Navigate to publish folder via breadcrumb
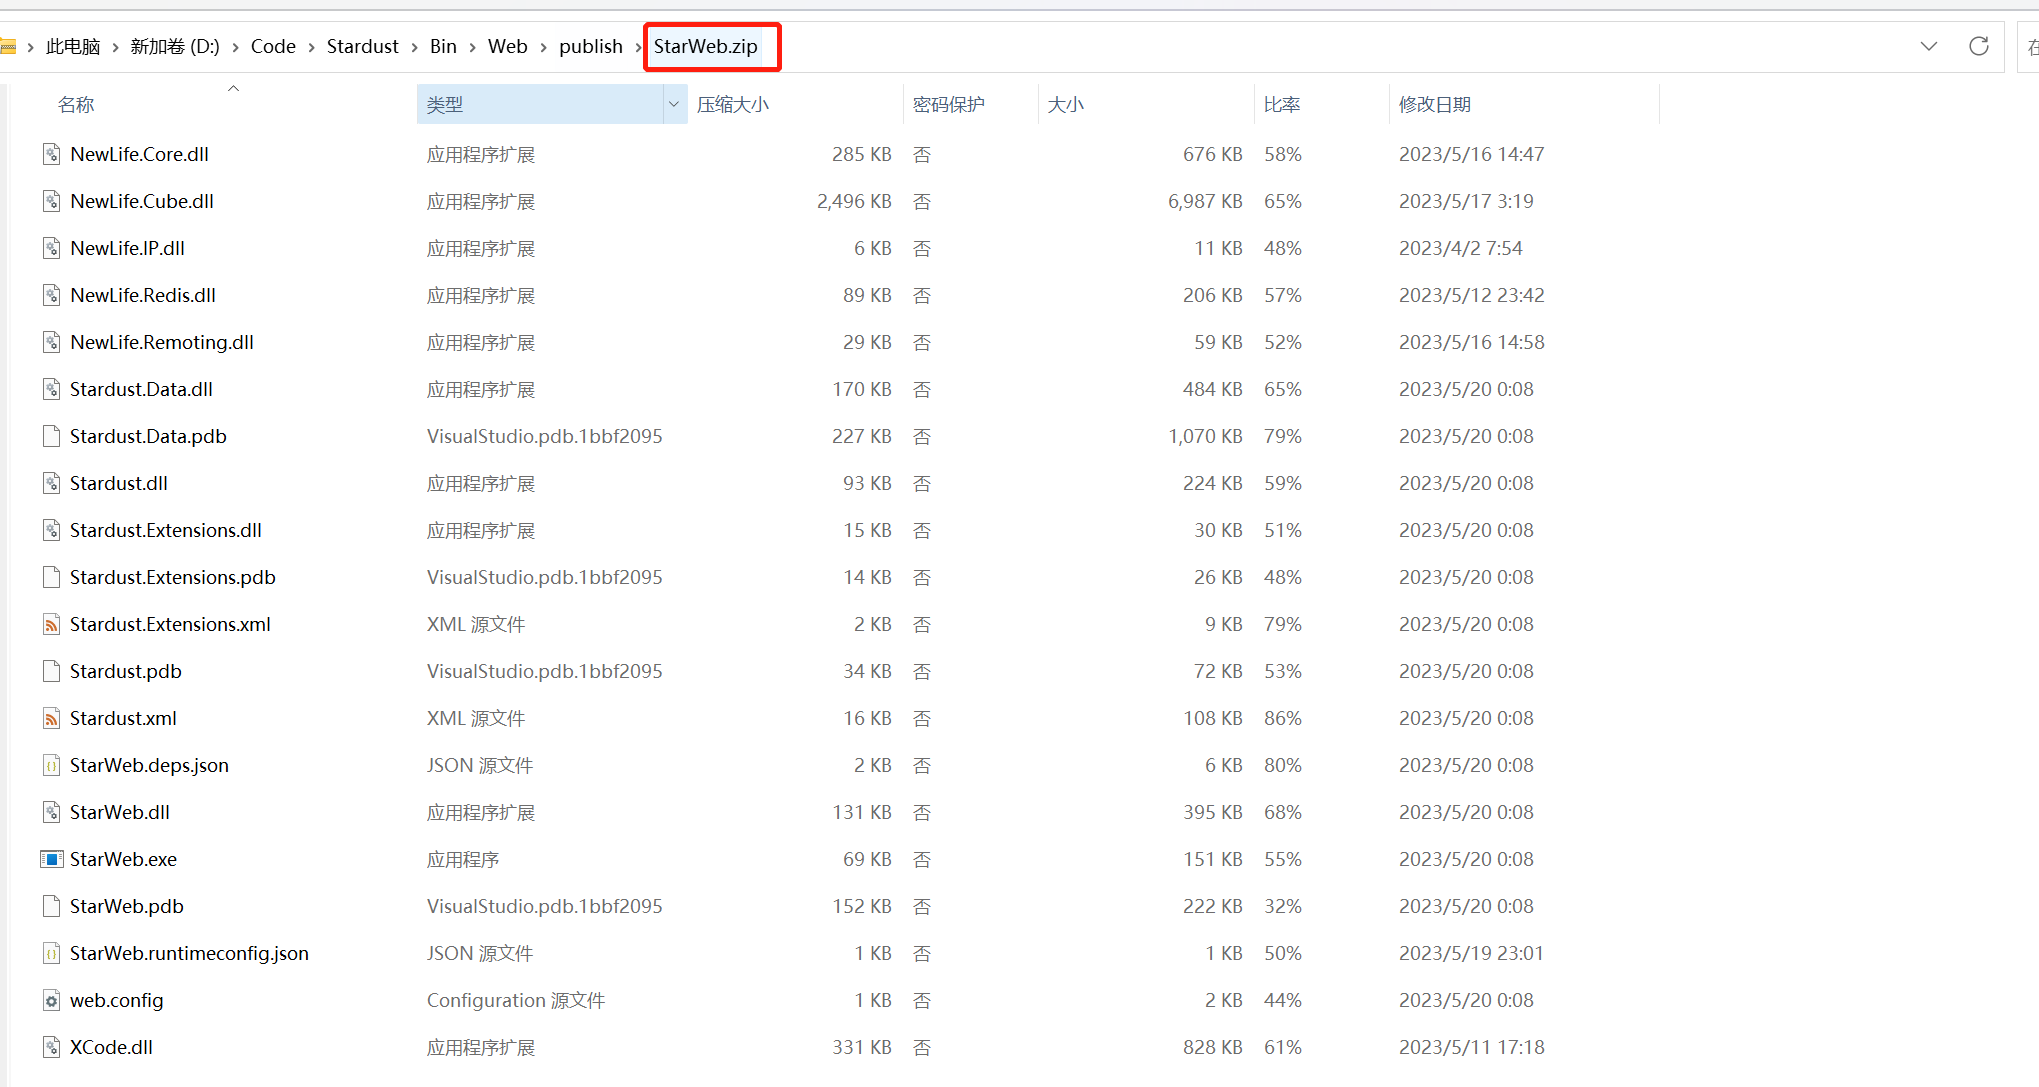This screenshot has width=2039, height=1087. pyautogui.click(x=591, y=46)
